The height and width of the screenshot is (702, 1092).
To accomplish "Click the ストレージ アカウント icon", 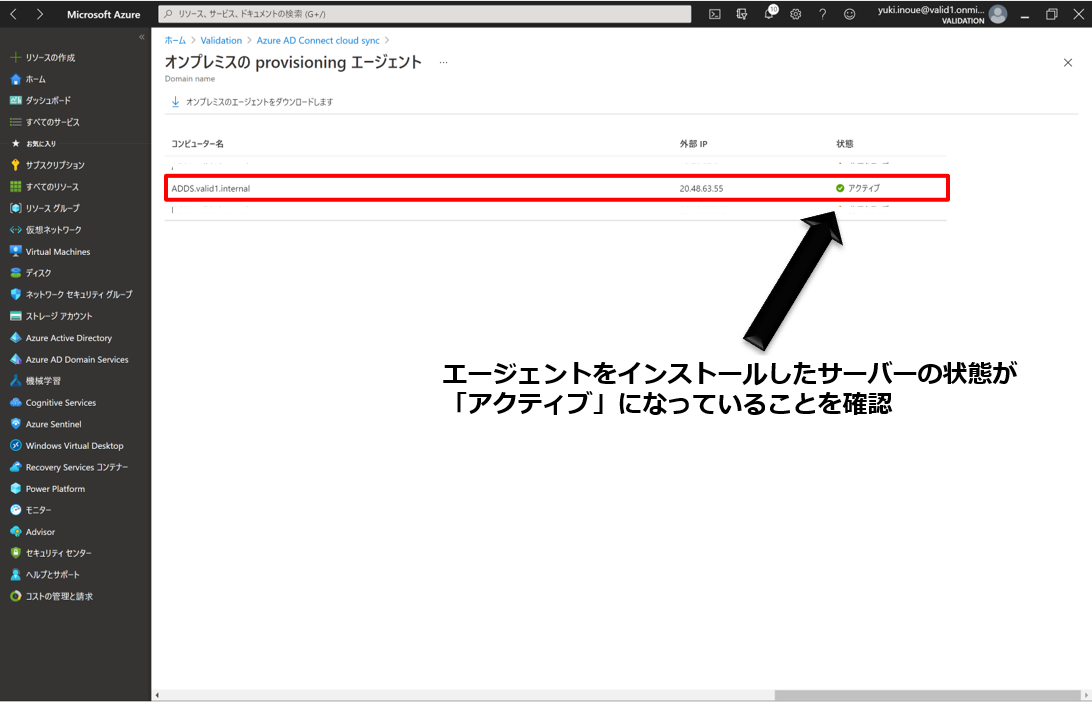I will 15,316.
